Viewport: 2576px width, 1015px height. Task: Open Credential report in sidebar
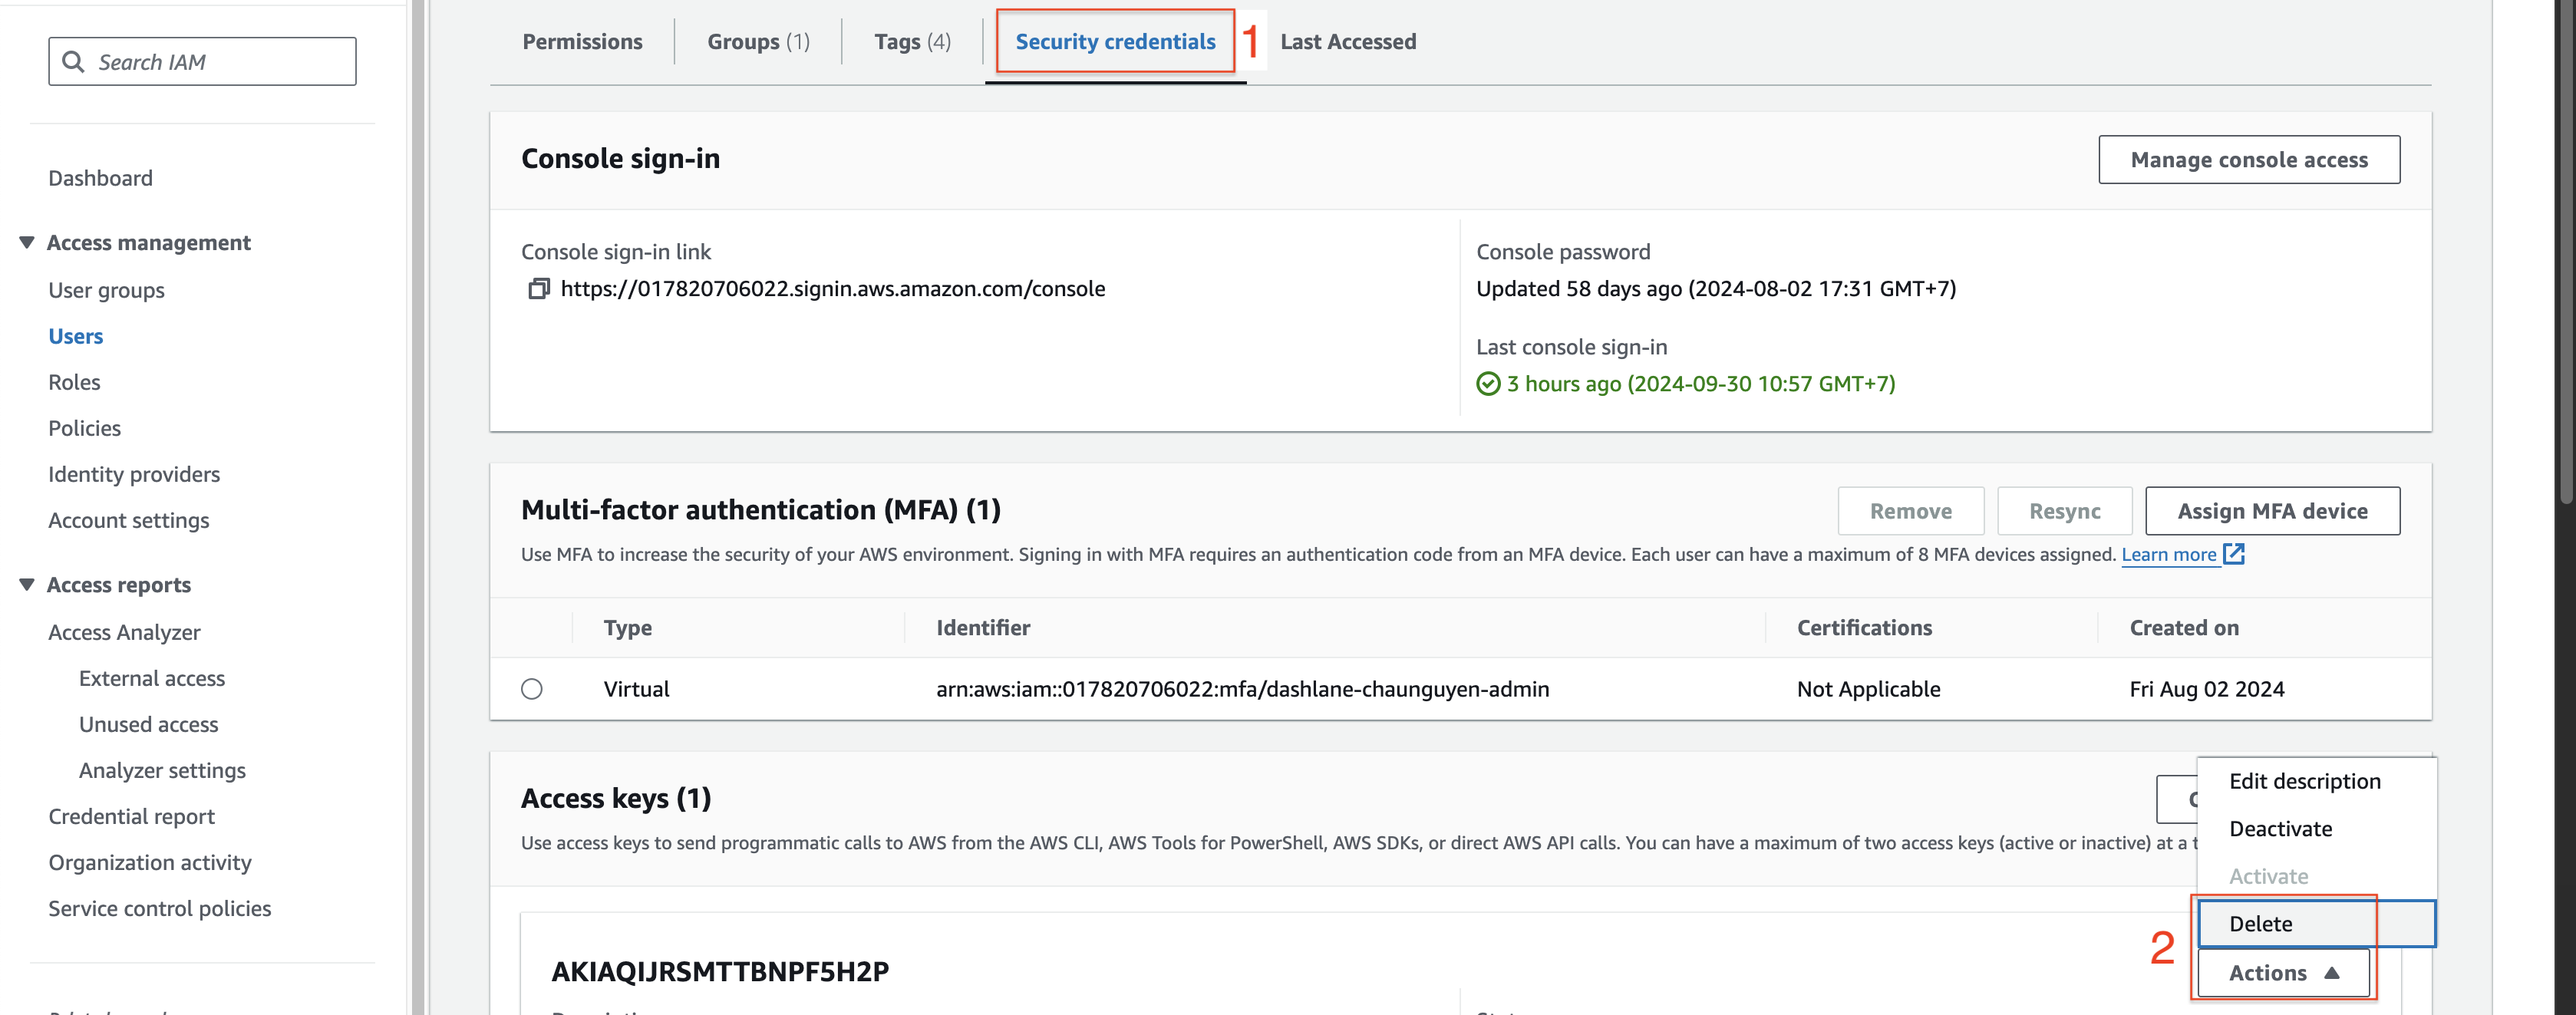(x=131, y=816)
